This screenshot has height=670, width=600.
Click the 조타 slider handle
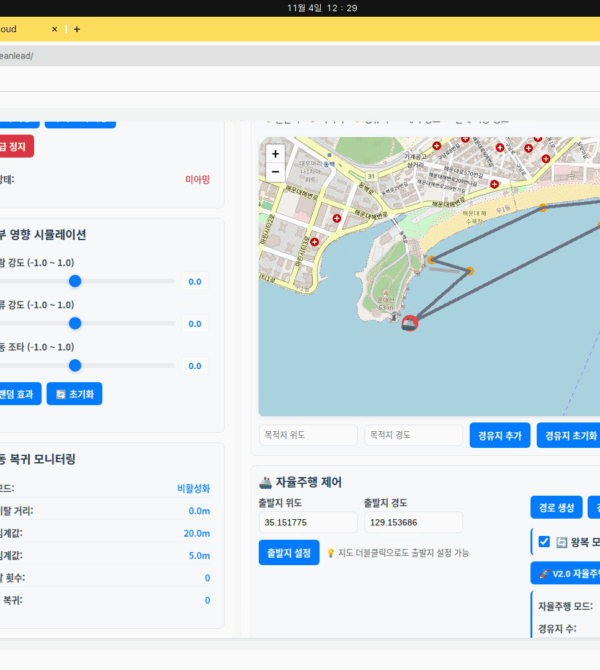(75, 365)
